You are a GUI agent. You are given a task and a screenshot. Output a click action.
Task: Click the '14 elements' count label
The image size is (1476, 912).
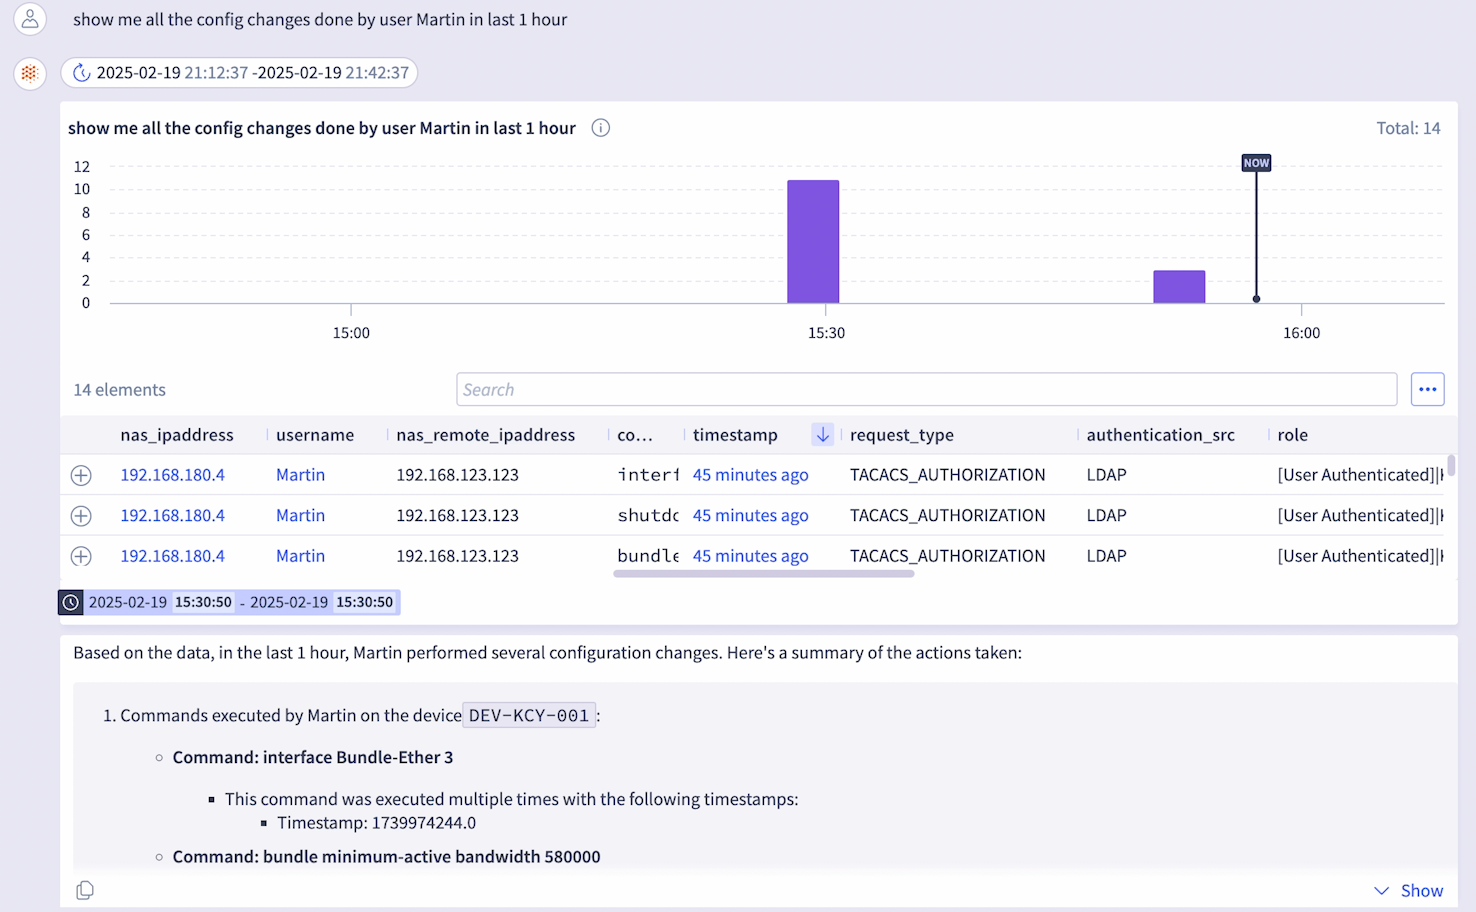(119, 390)
